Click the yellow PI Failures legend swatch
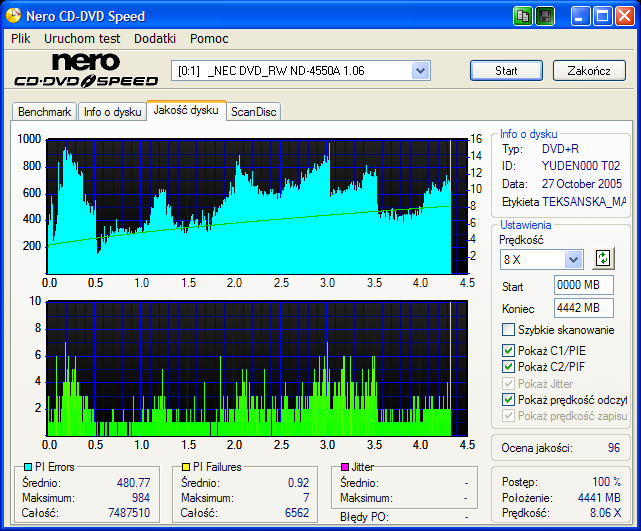Image resolution: width=641 pixels, height=531 pixels. [x=186, y=467]
